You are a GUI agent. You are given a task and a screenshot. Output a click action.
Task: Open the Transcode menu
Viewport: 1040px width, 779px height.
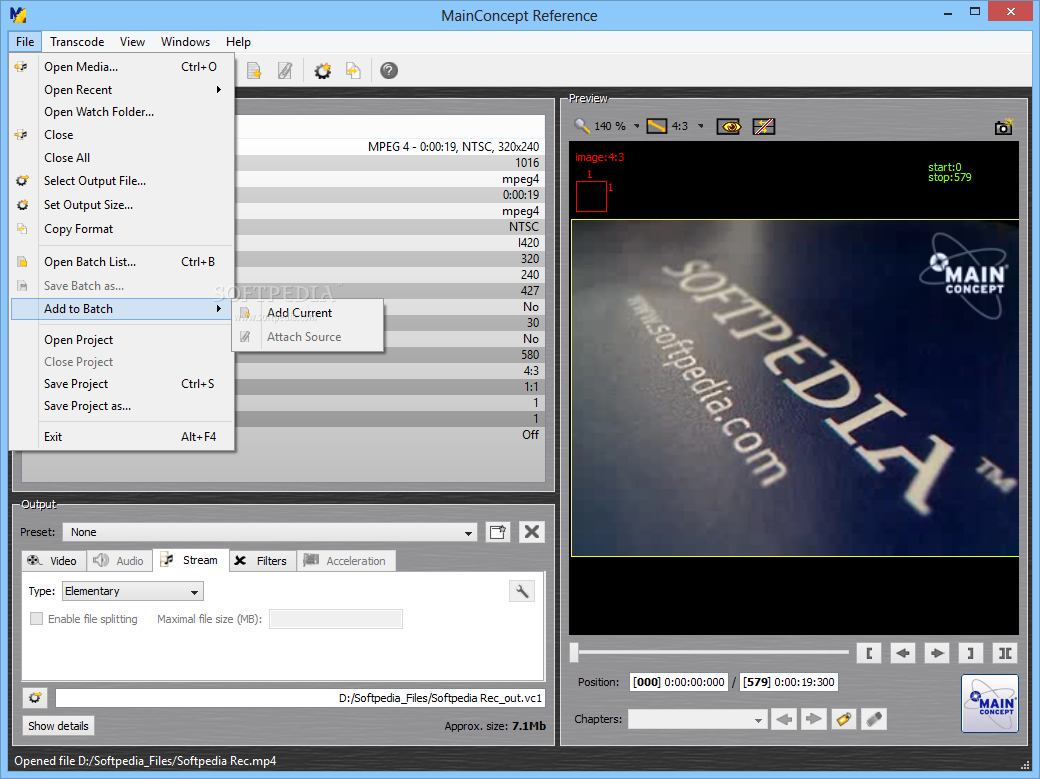[x=77, y=42]
